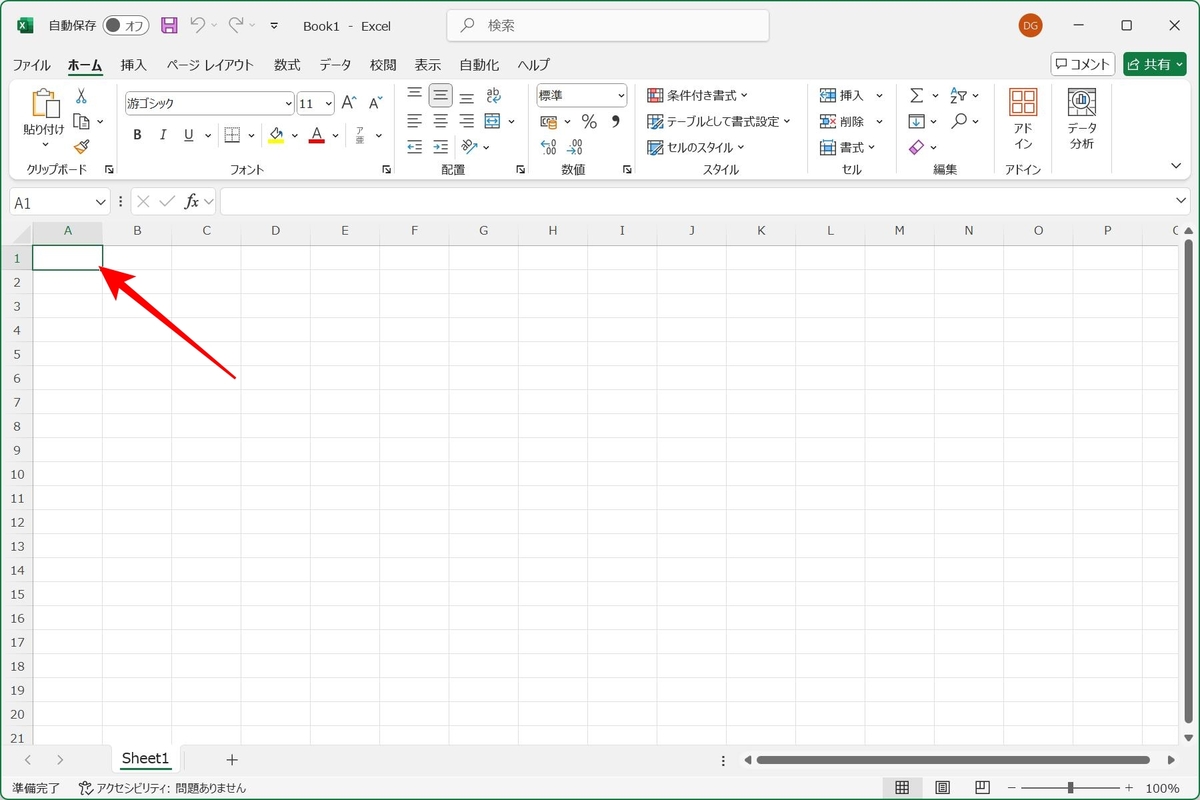The image size is (1200, 800).
Task: Click the find and select magnifier icon
Action: 959,121
